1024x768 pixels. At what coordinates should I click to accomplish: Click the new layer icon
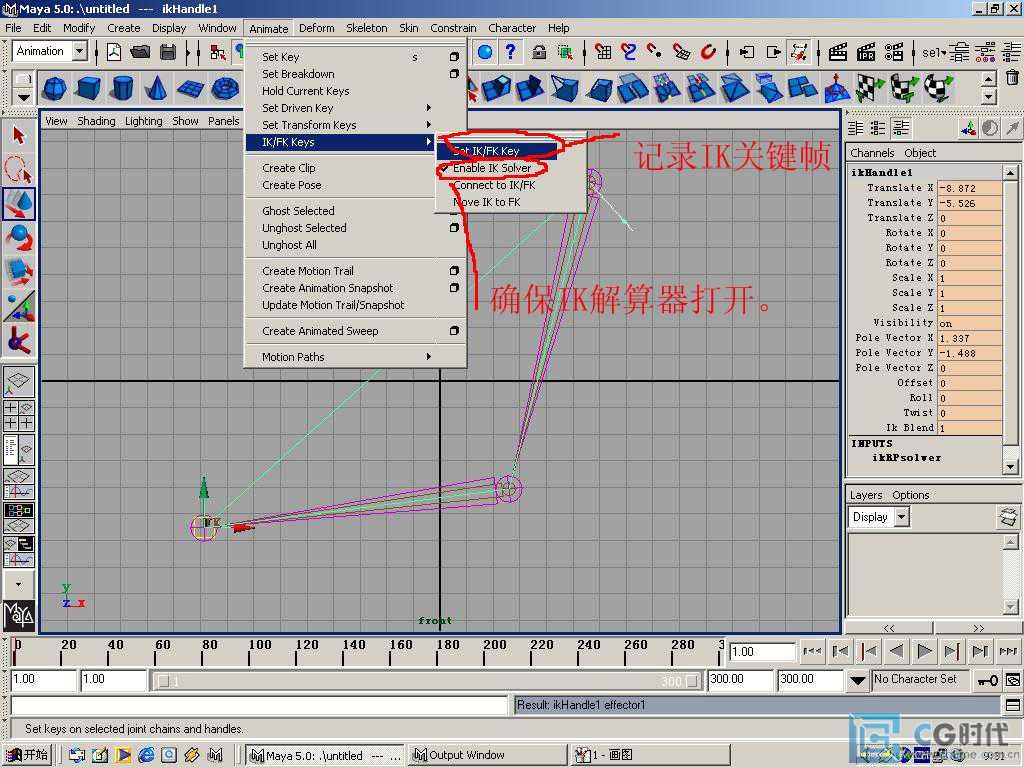(1008, 517)
